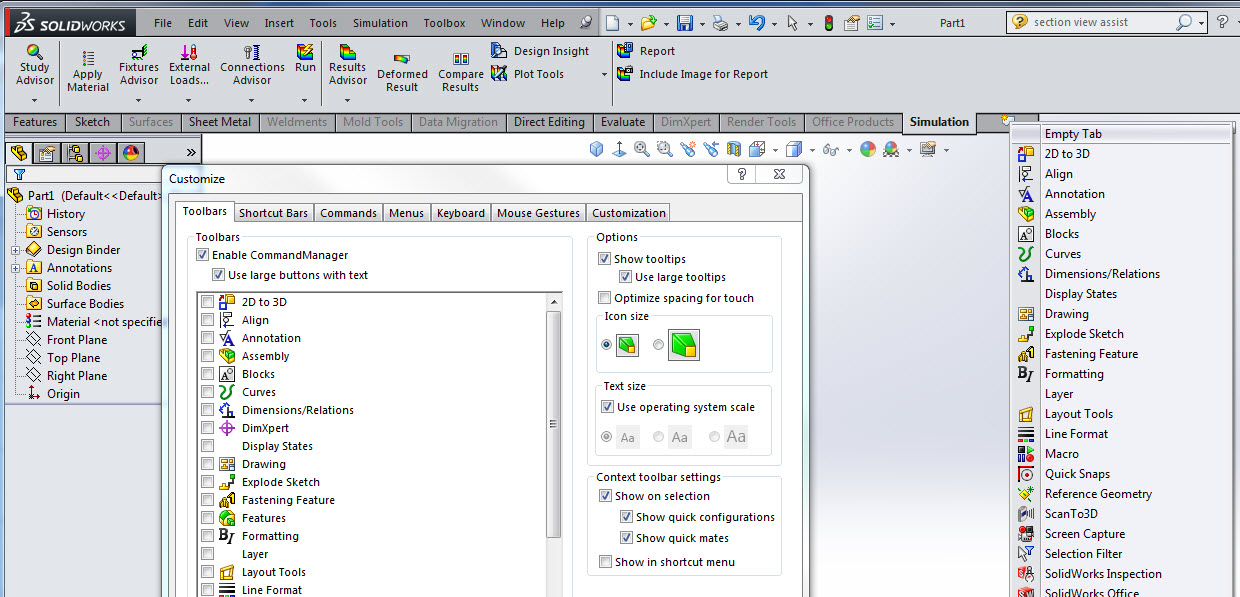Click the Customize dialog help button
Screen dimensions: 1240x597
(x=742, y=174)
